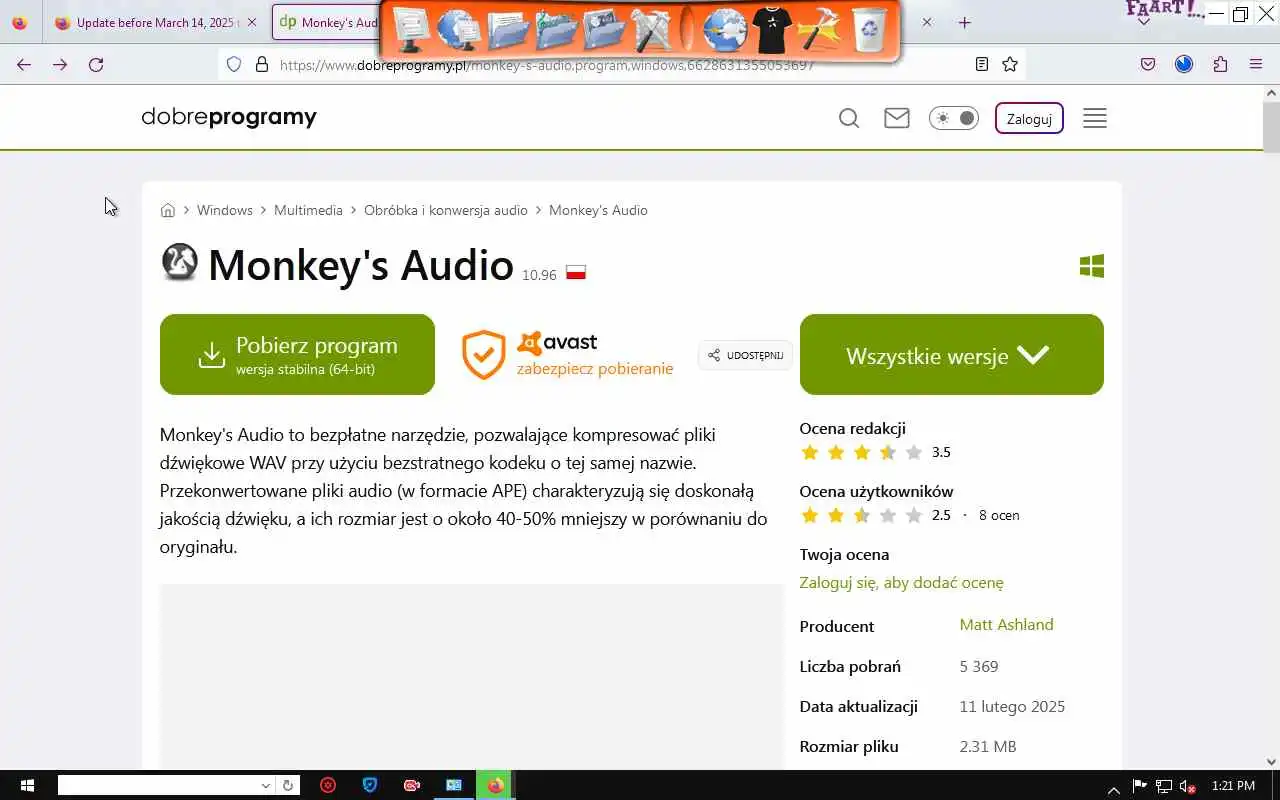Screen dimensions: 1280x800
Task: Click the hammer and screwdriver tools dock icon
Action: click(x=652, y=29)
